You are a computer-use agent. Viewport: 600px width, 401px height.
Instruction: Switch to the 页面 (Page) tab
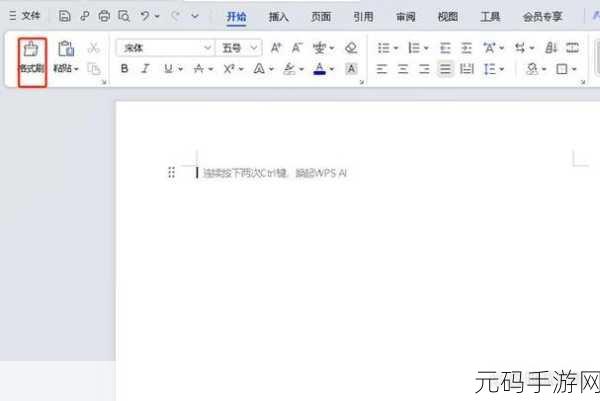tap(321, 17)
